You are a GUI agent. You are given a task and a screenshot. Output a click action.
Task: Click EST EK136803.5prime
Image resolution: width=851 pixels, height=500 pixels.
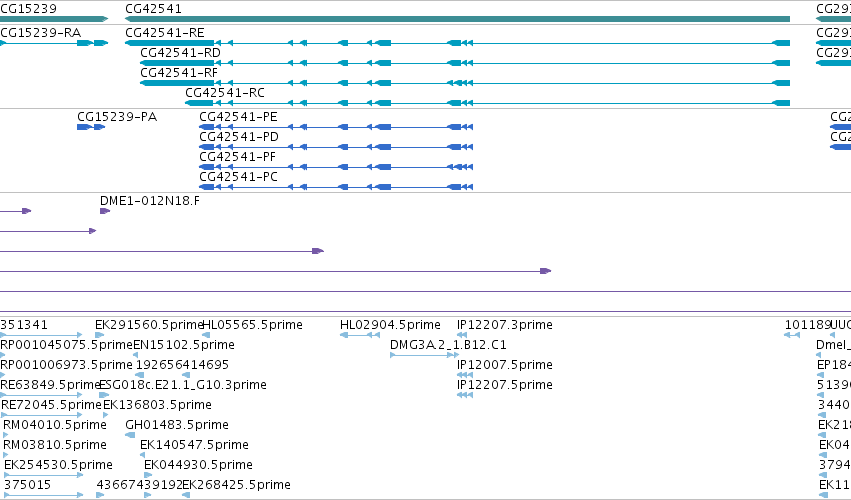pyautogui.click(x=157, y=405)
